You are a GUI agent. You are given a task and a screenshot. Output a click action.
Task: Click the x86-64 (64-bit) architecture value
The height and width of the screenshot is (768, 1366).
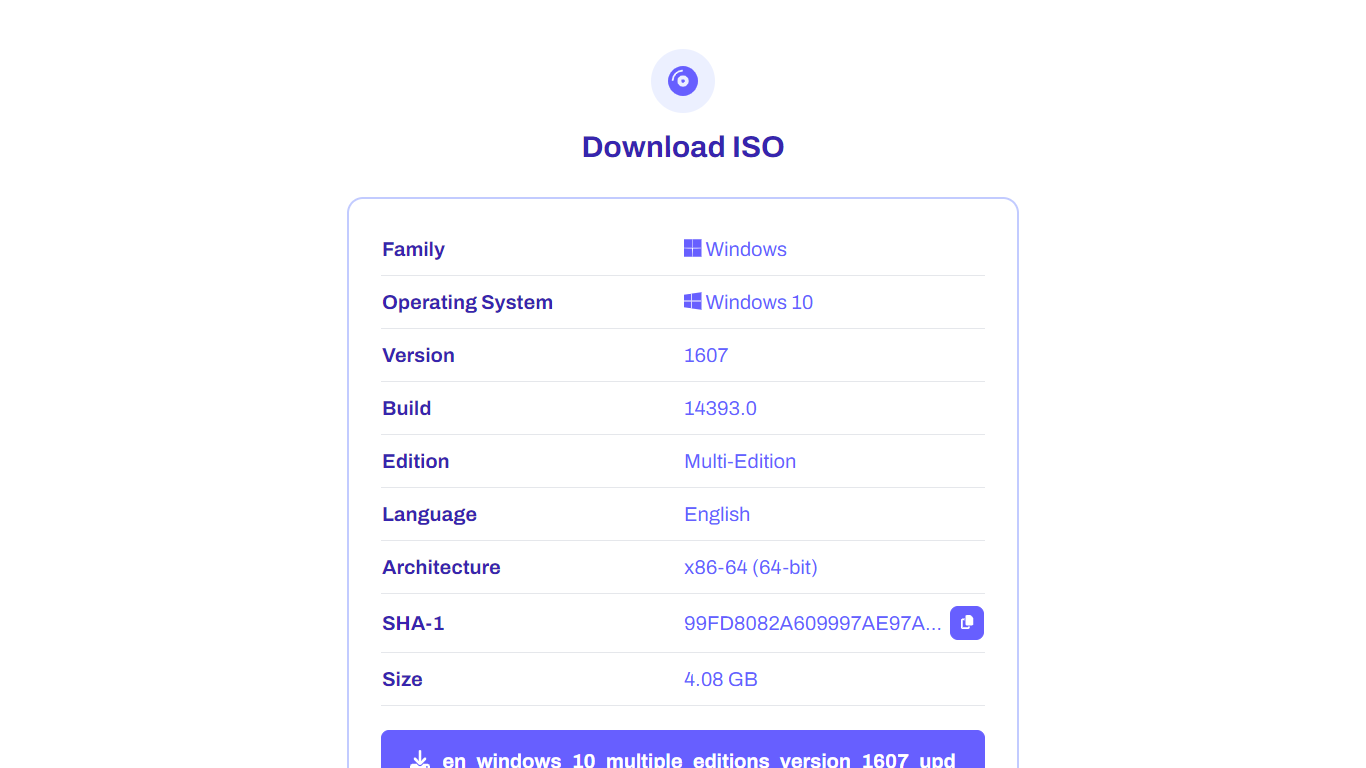(751, 567)
